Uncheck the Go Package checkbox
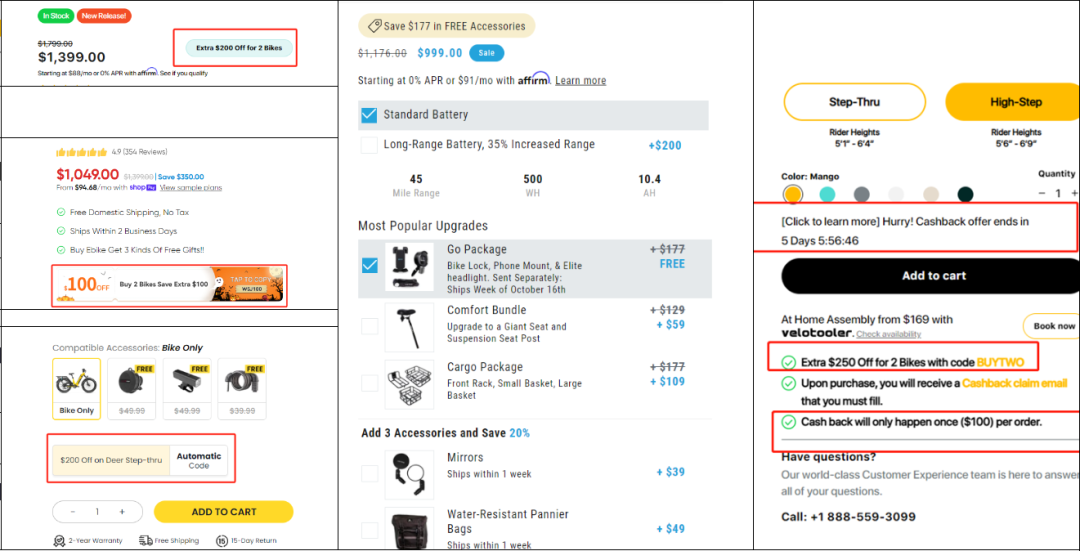Viewport: 1080px width, 551px height. tap(370, 265)
